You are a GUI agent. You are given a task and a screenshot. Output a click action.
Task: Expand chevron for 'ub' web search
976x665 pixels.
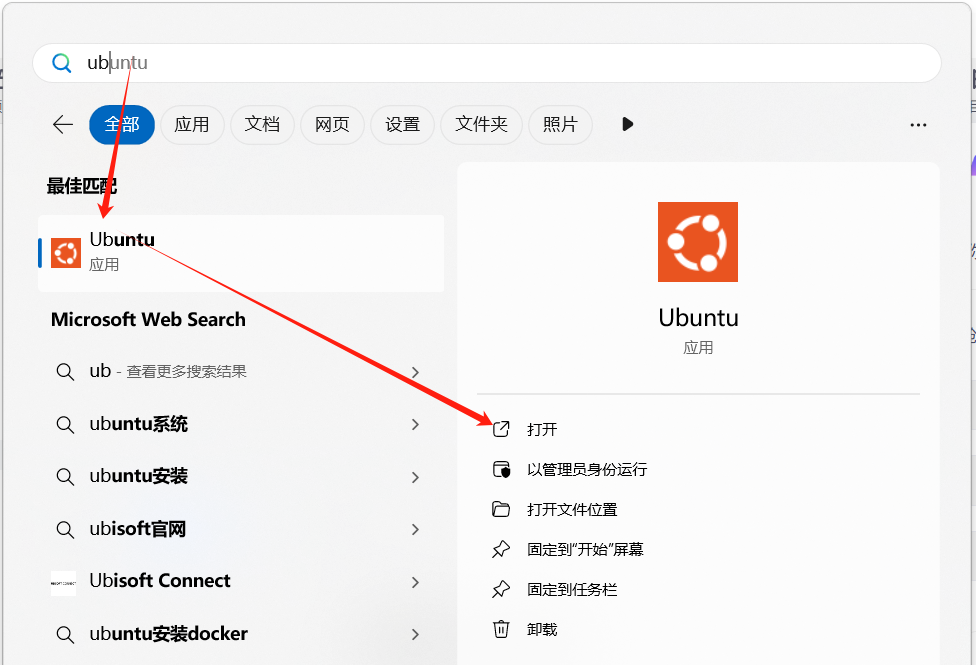415,372
